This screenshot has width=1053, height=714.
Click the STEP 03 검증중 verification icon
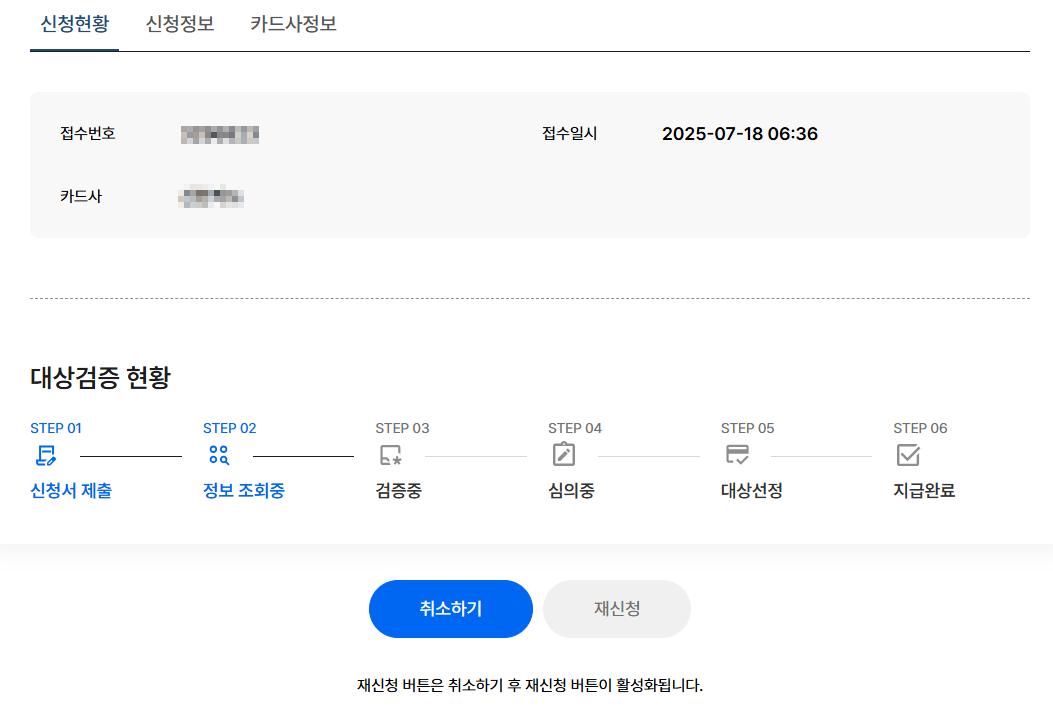(x=389, y=457)
